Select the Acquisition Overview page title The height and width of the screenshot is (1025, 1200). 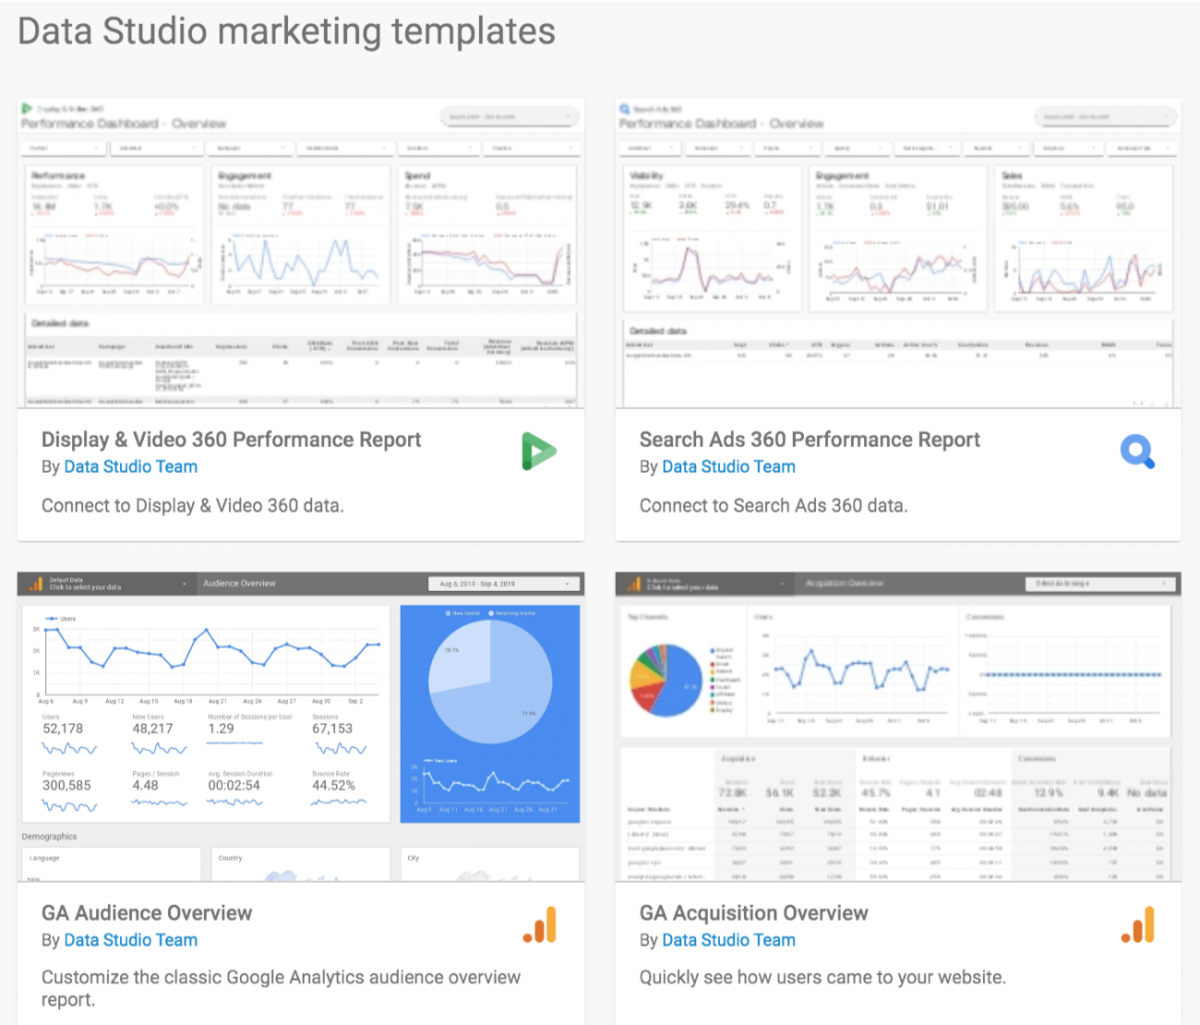[x=846, y=583]
